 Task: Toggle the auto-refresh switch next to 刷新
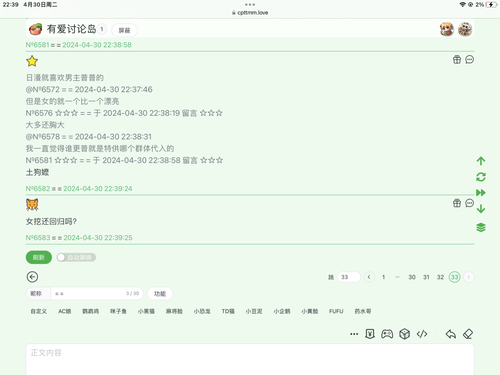click(76, 257)
